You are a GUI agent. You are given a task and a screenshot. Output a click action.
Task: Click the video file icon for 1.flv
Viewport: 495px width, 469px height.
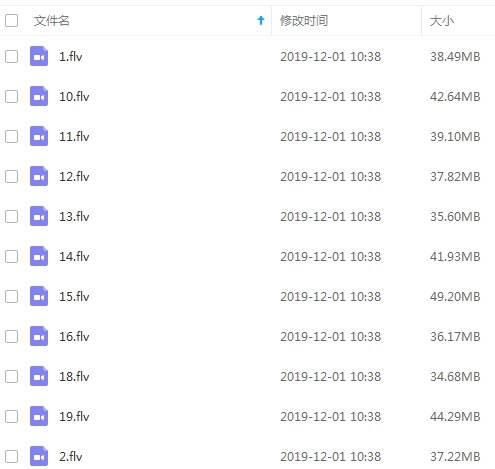(x=39, y=56)
